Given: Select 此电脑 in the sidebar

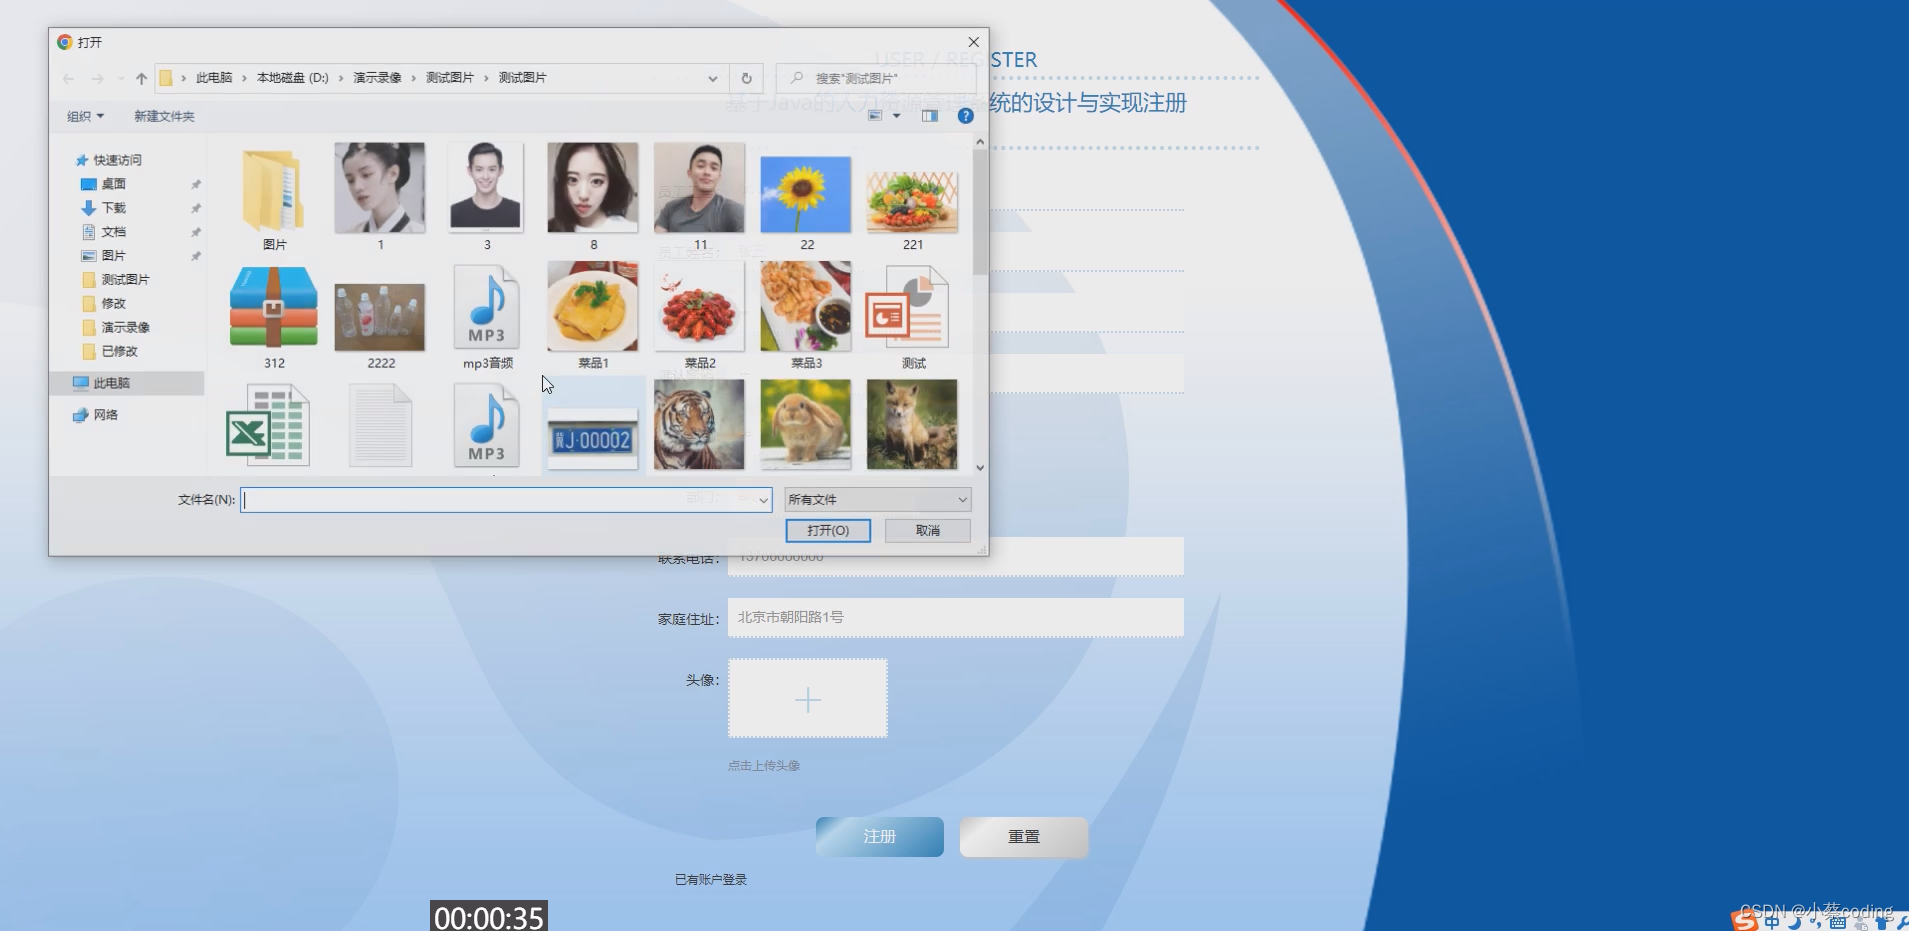Looking at the screenshot, I should tap(111, 383).
